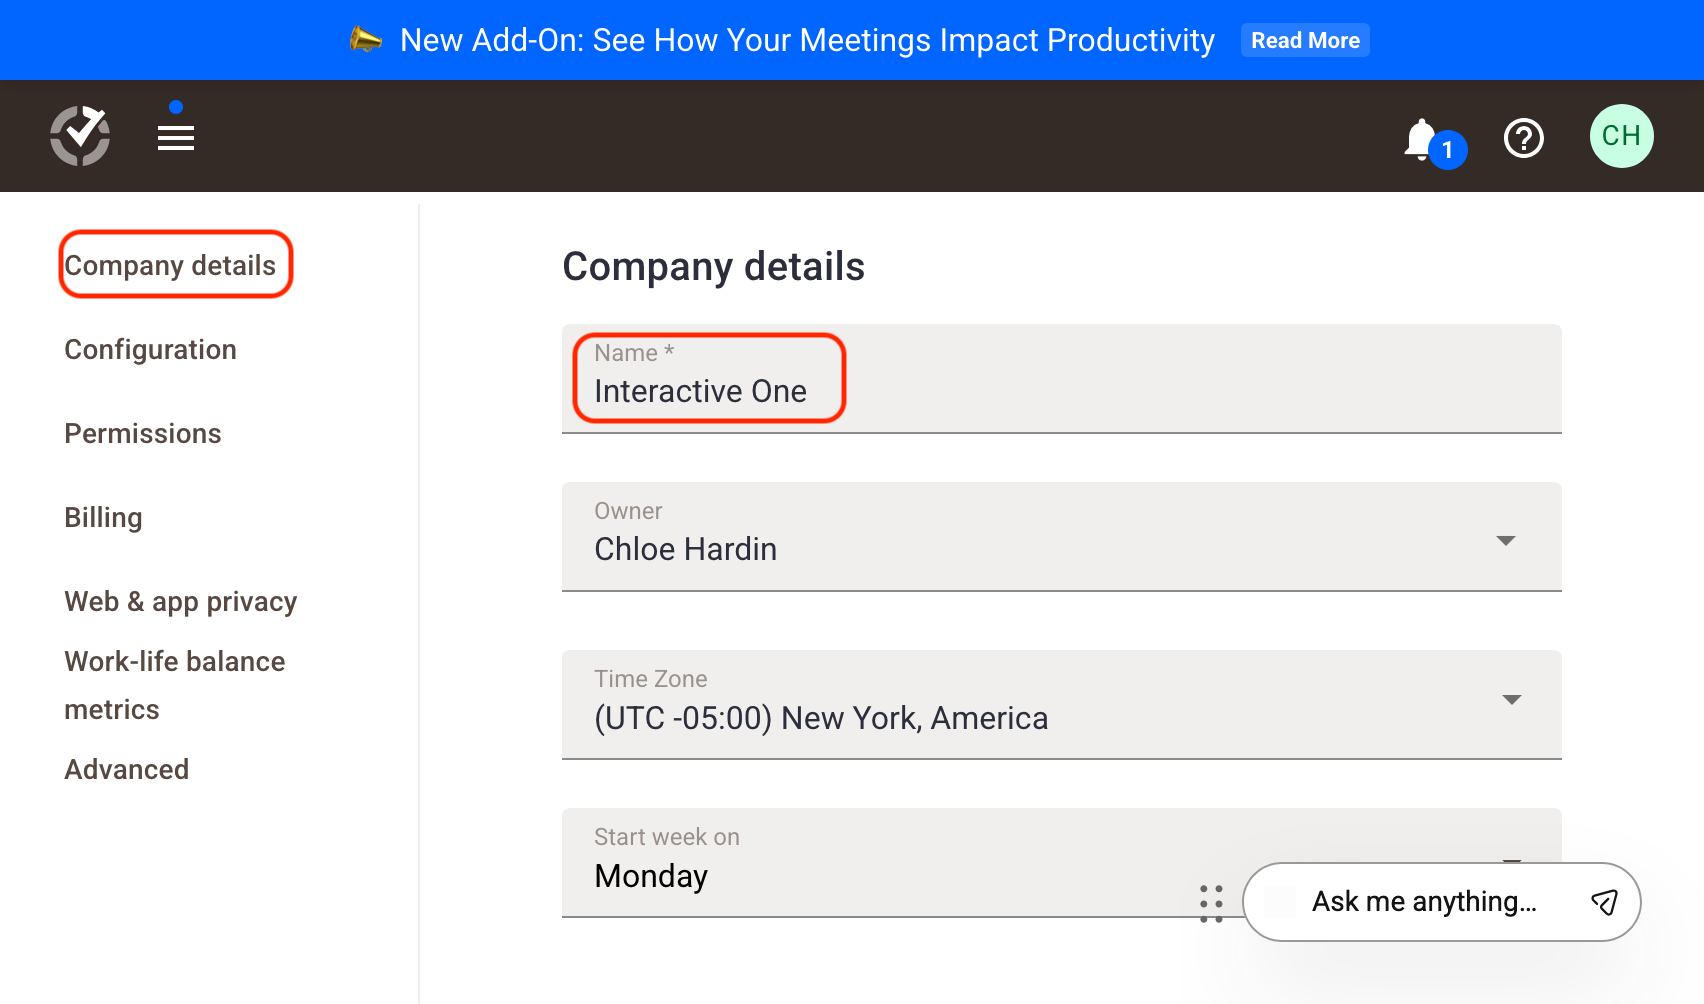The width and height of the screenshot is (1704, 1004).
Task: Open the hamburger navigation menu
Action: 175,136
